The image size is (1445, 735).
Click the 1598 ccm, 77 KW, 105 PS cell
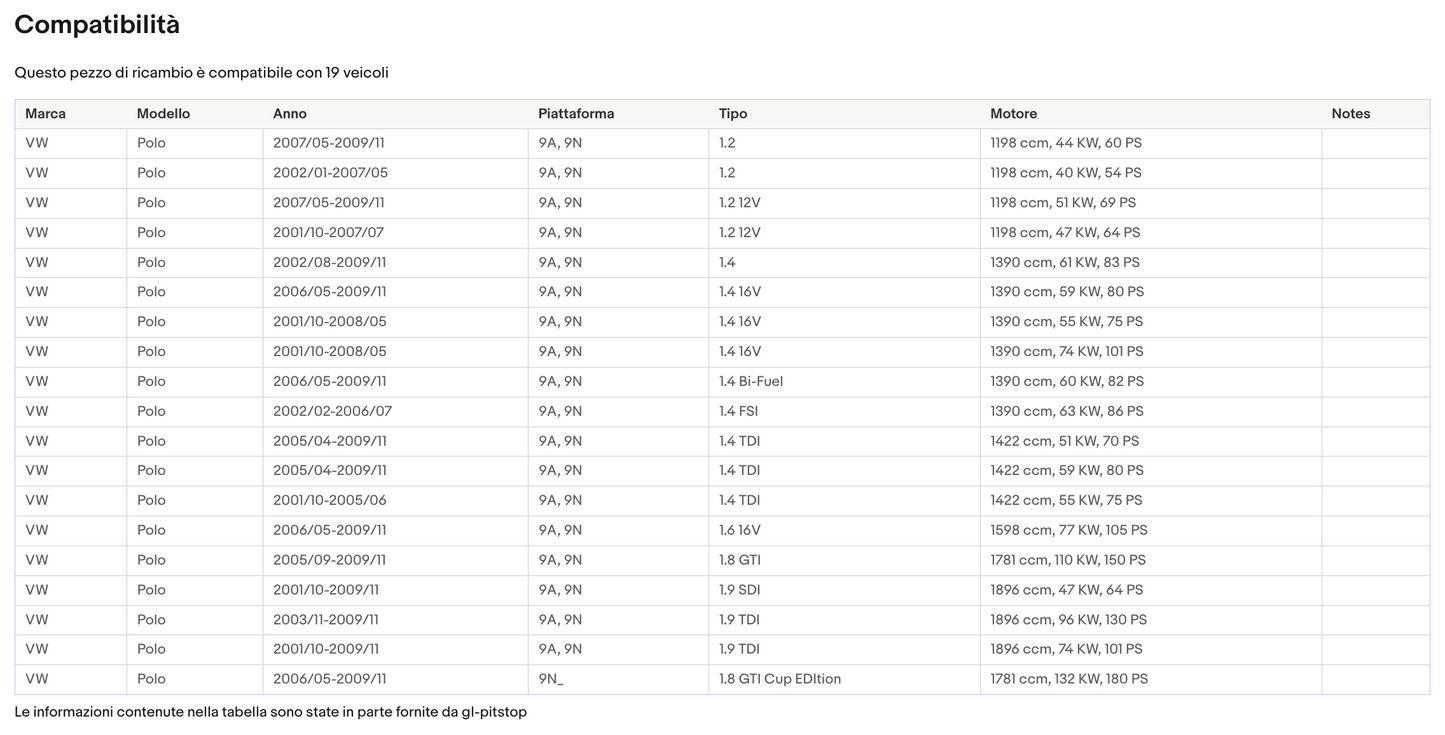[x=1069, y=530]
